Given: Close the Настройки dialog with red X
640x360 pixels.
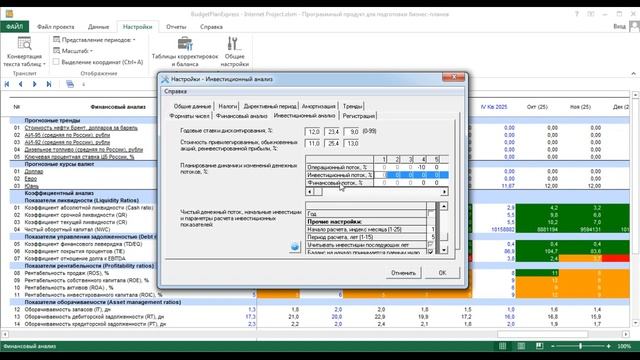Looking at the screenshot, I should click(x=453, y=77).
